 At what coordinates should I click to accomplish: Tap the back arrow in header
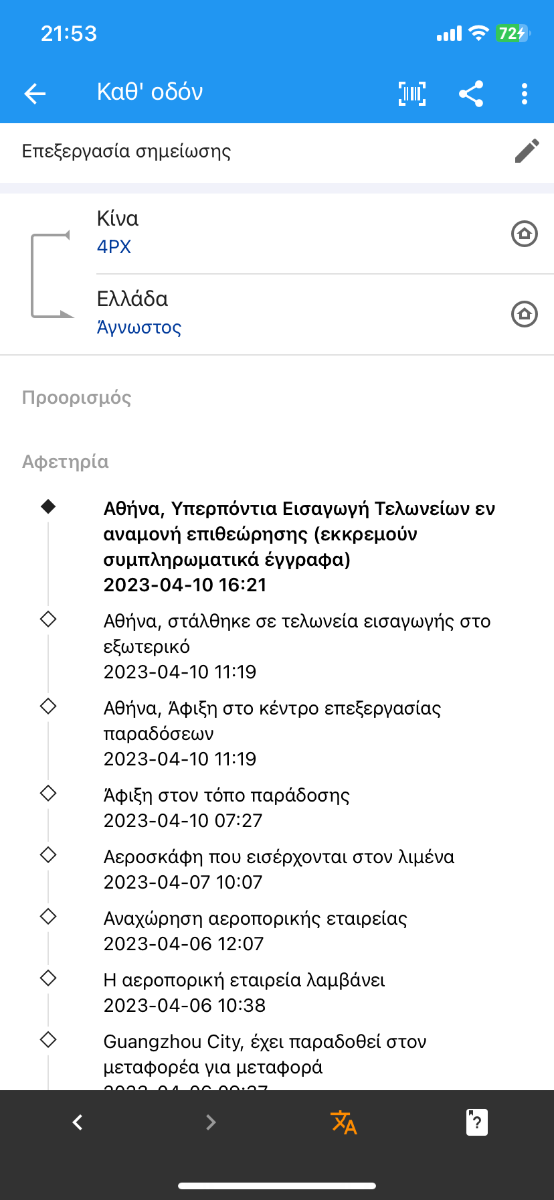point(35,94)
